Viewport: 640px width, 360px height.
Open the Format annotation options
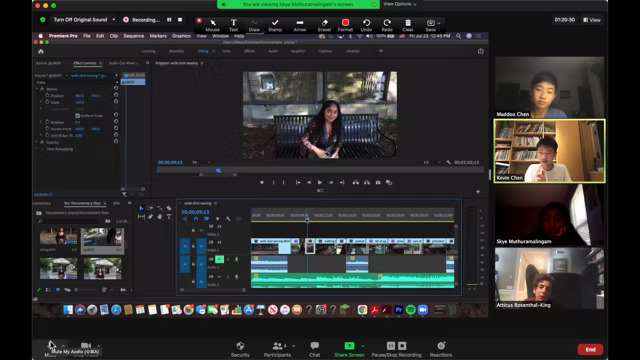[x=345, y=25]
